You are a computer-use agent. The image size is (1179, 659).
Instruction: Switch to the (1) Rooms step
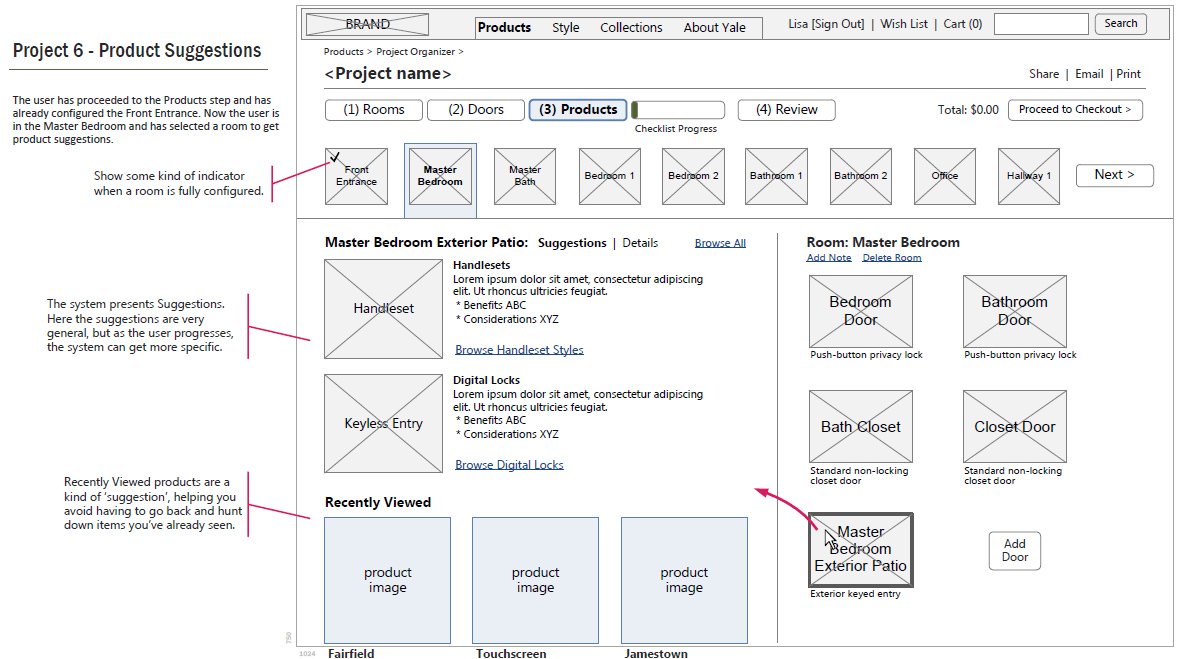(x=374, y=110)
